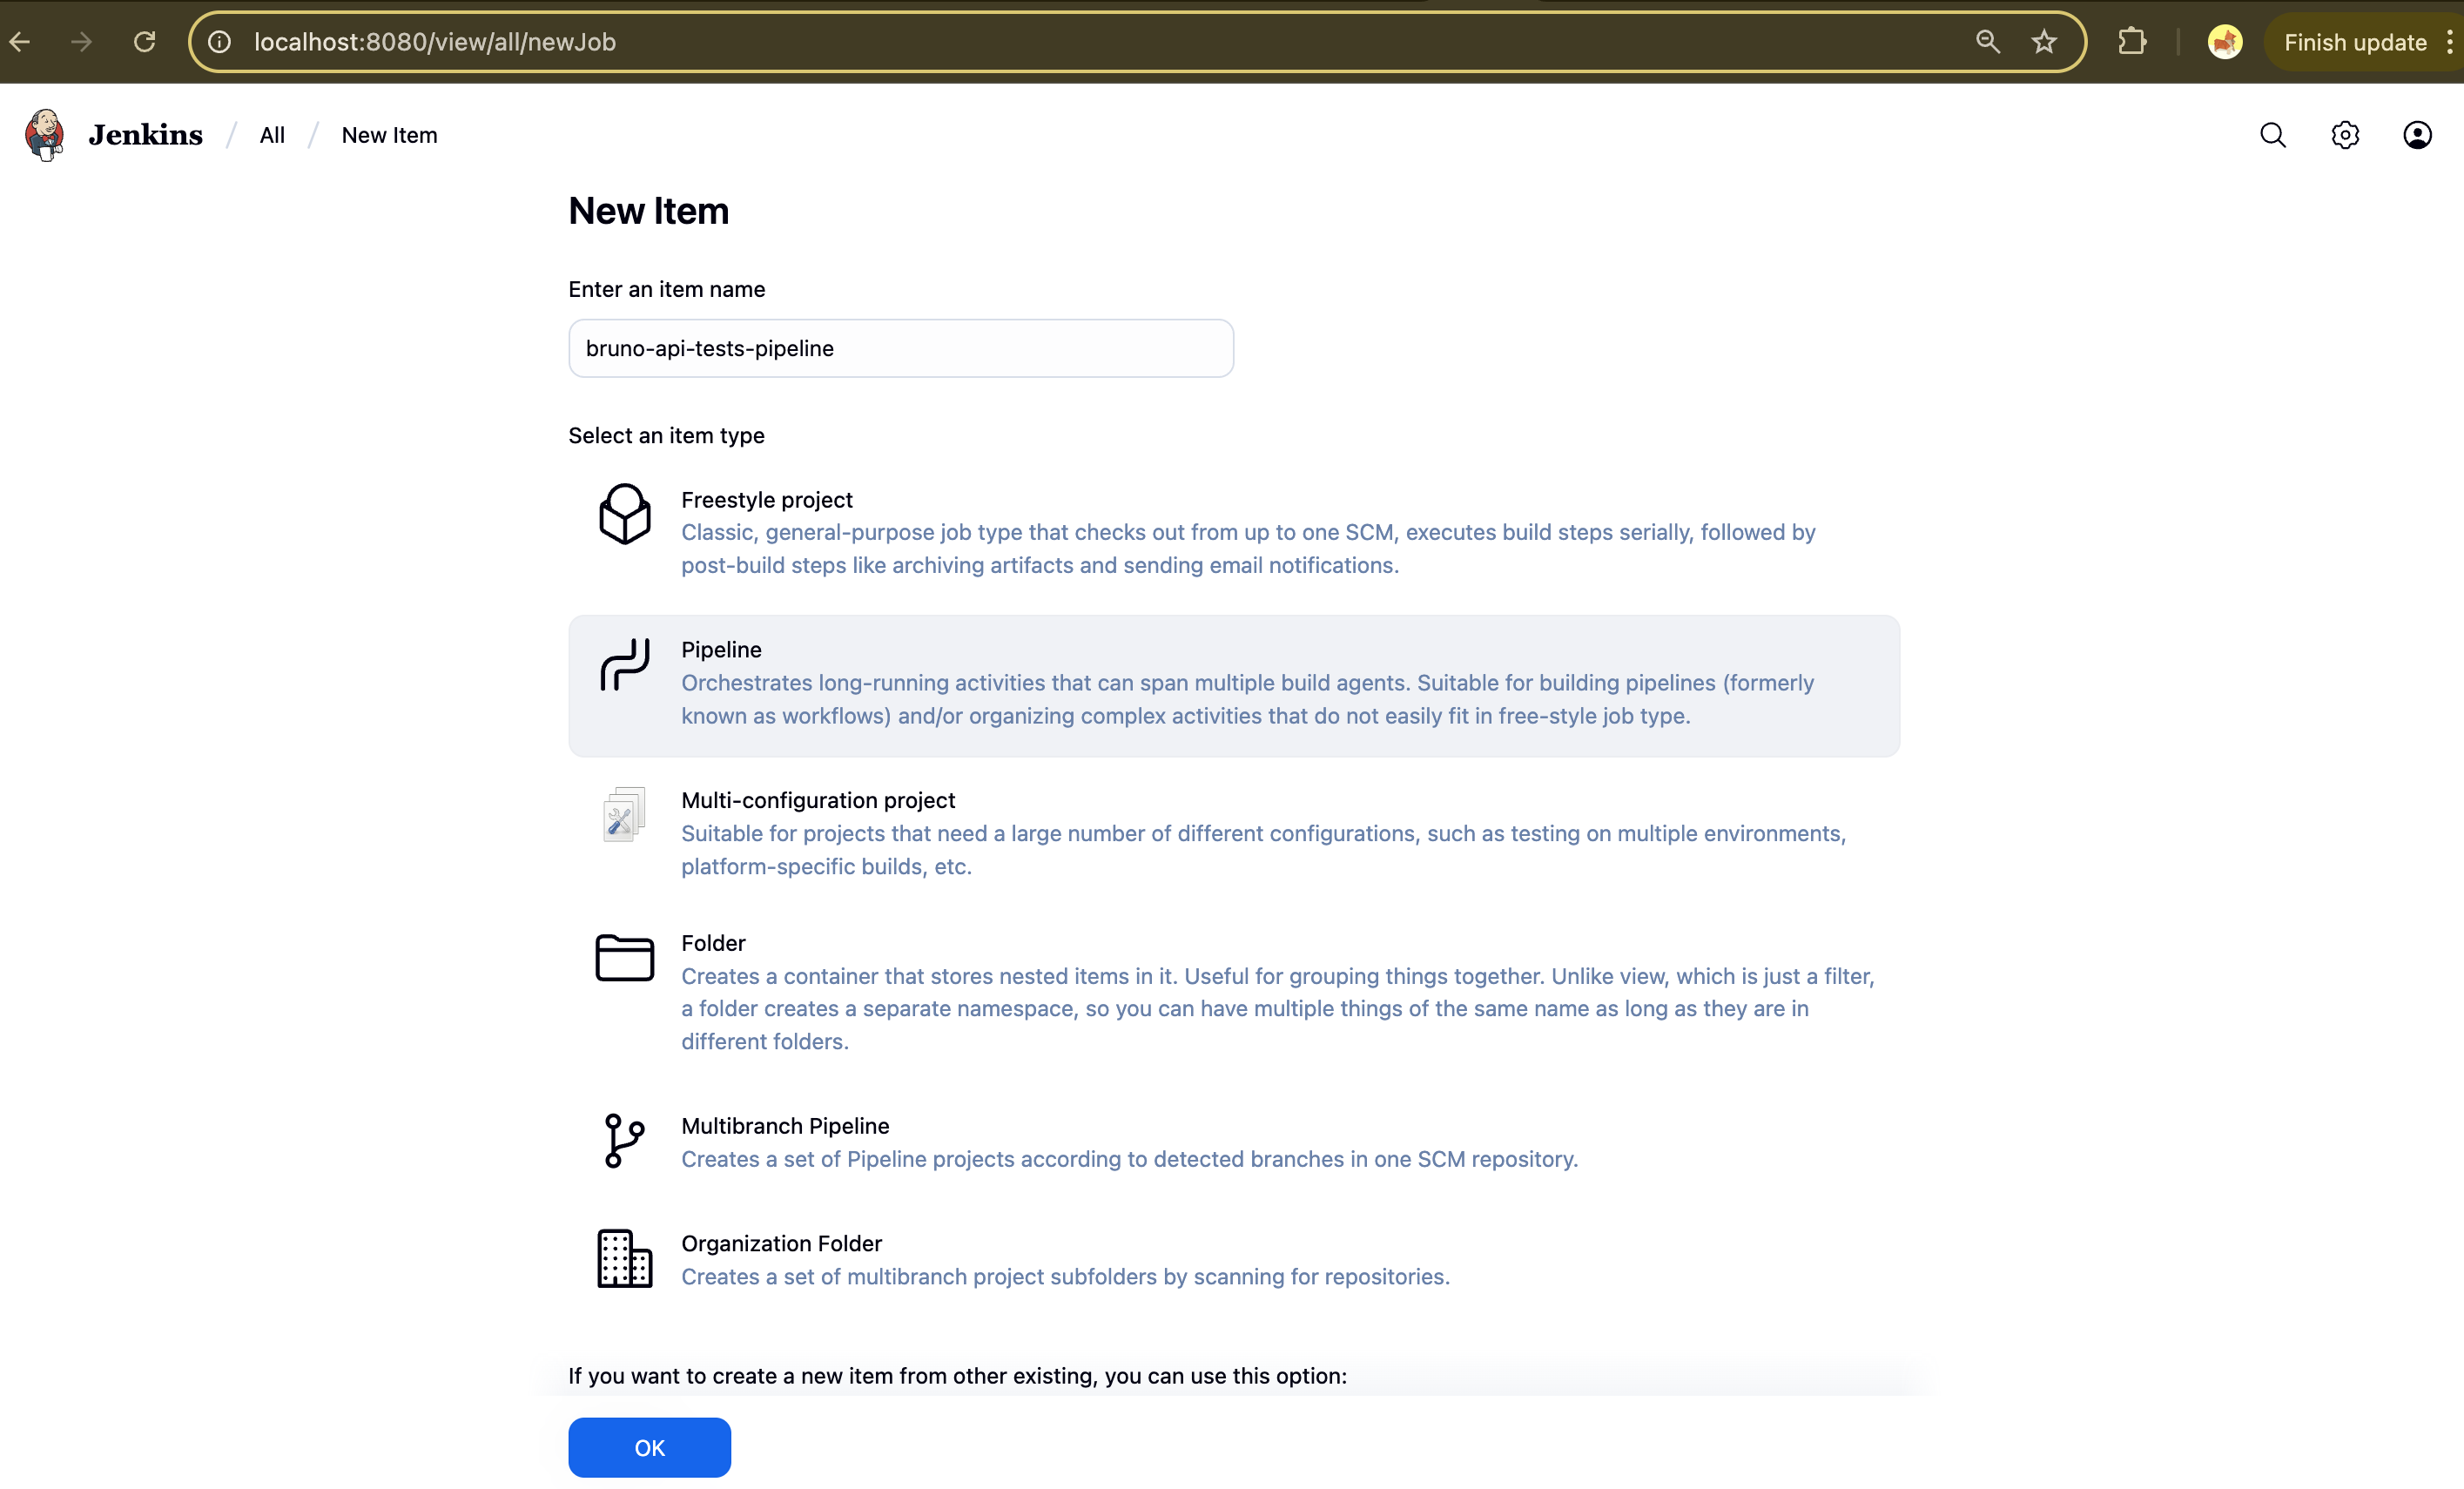The width and height of the screenshot is (2464, 1489).
Task: Click the Jenkins logo in the header
Action: (44, 134)
